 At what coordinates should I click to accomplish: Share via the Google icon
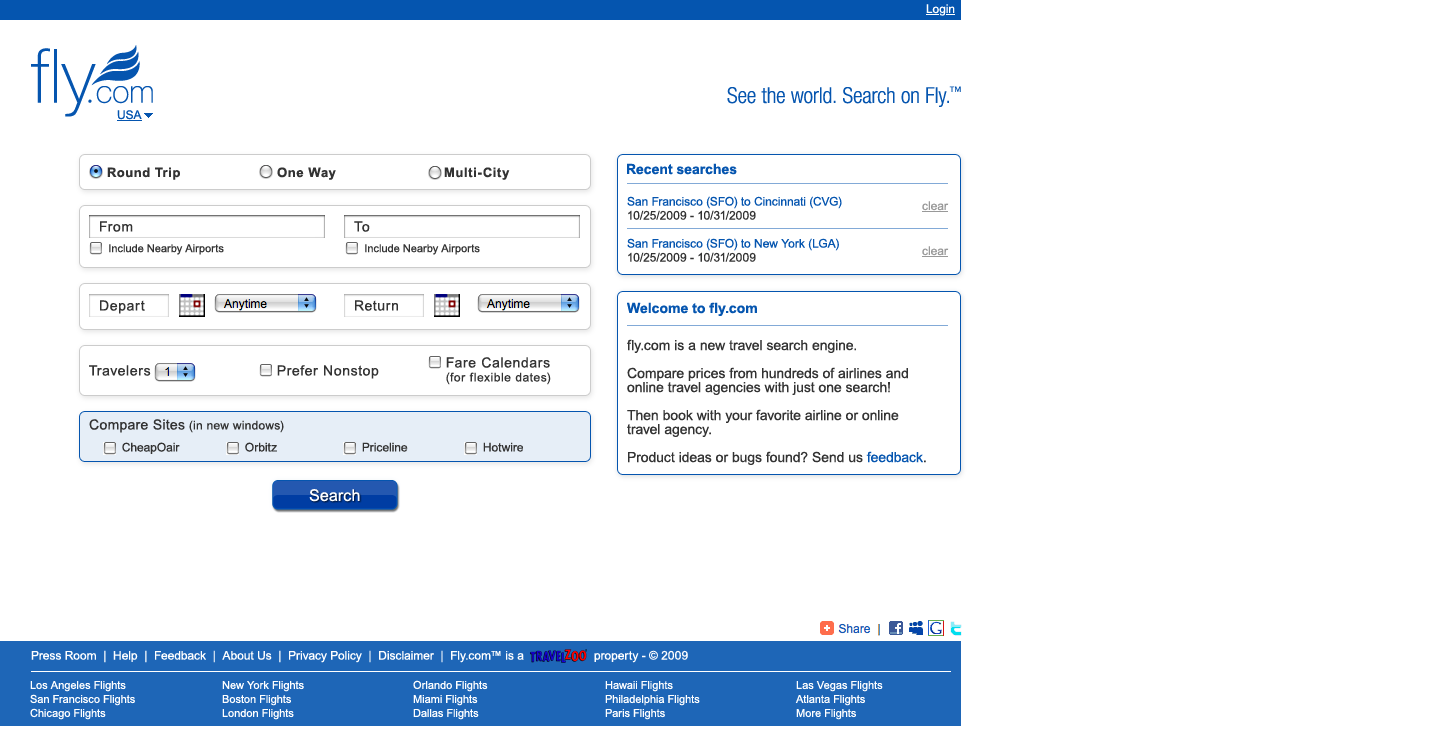coord(936,628)
